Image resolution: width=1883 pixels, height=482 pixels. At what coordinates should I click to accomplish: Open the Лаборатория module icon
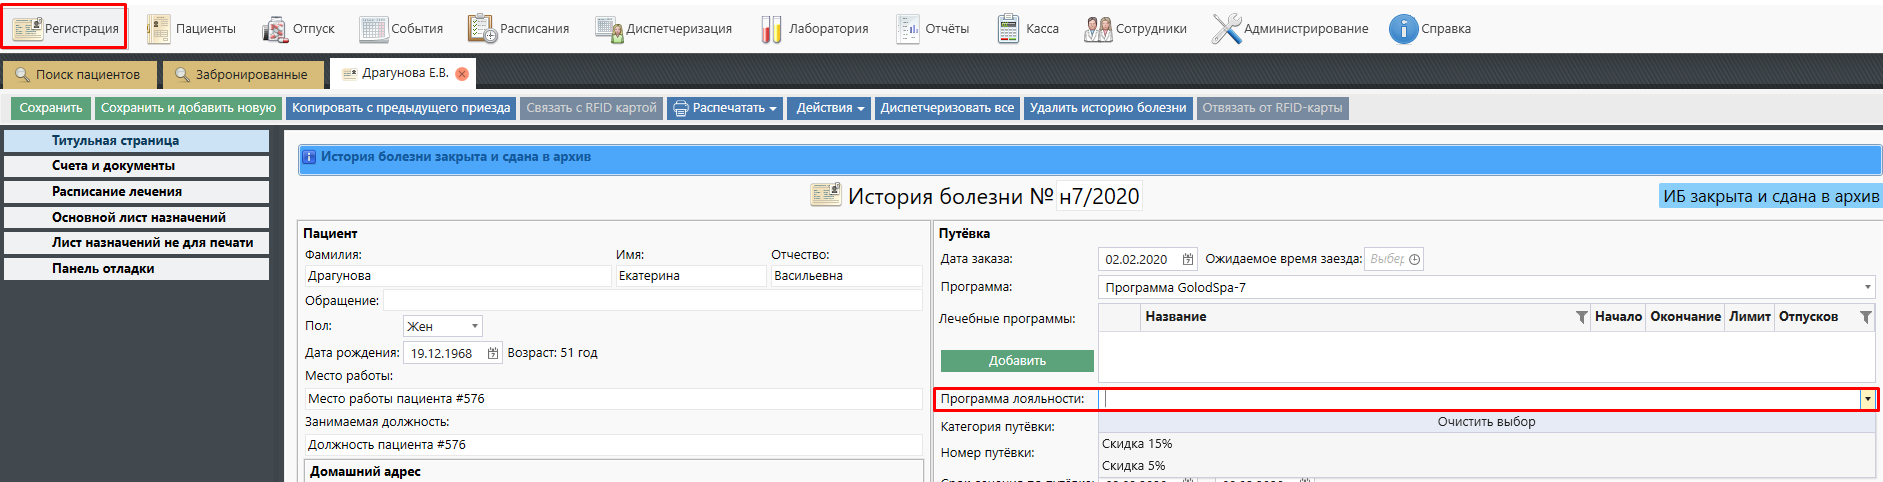[770, 29]
